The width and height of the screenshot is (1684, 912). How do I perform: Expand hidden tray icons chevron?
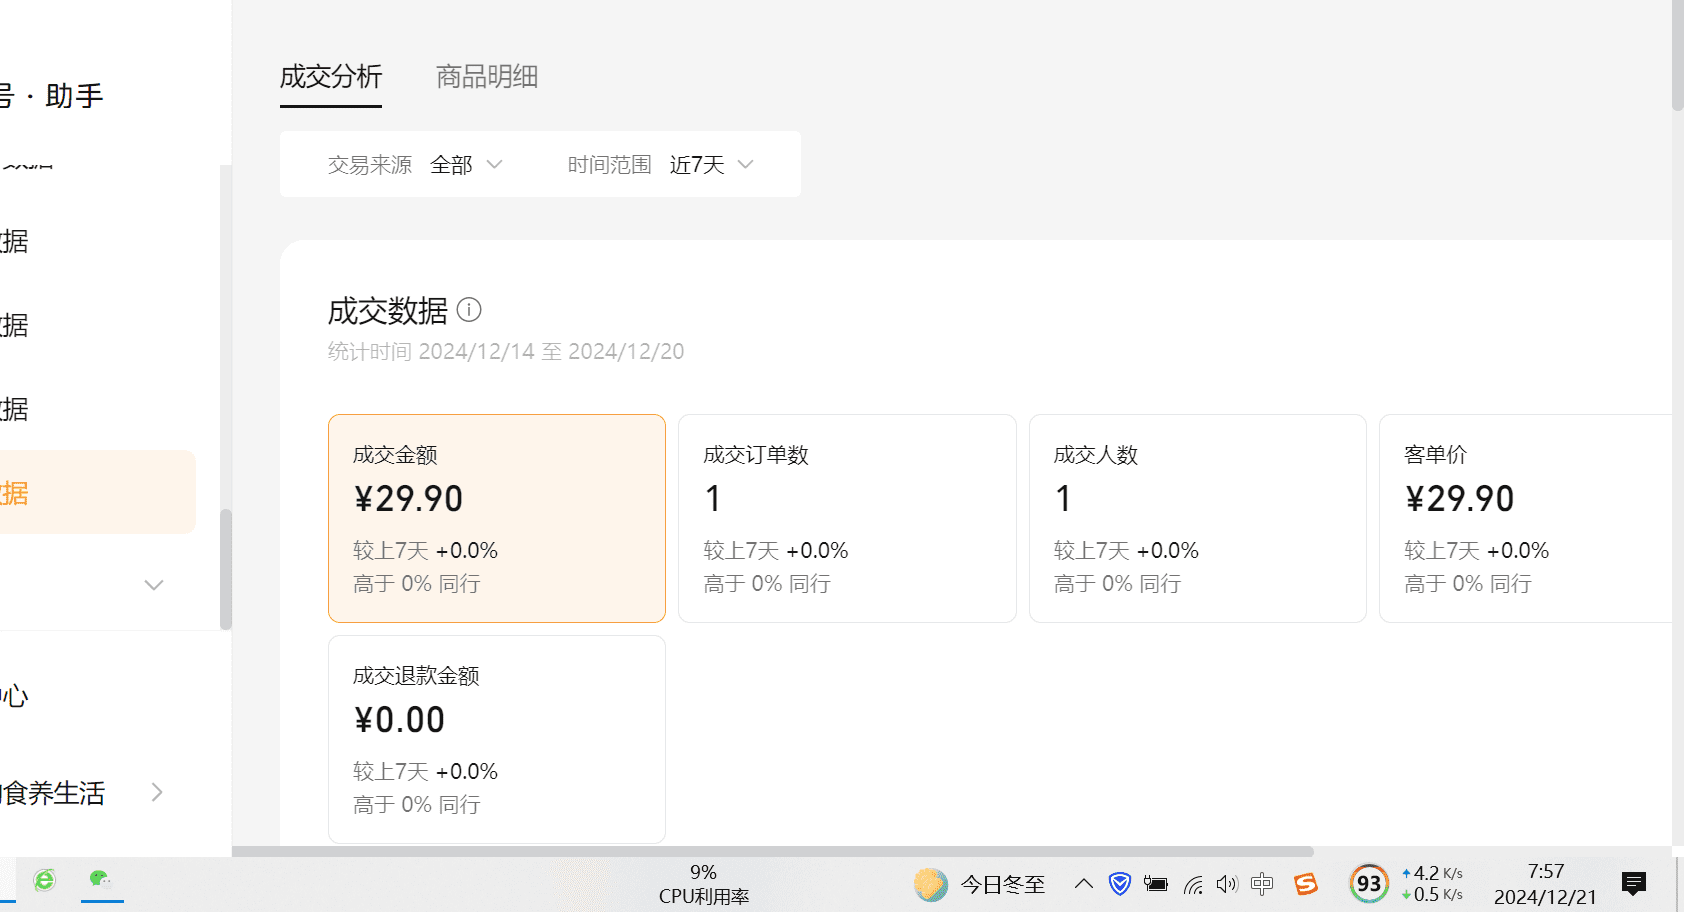click(x=1083, y=884)
